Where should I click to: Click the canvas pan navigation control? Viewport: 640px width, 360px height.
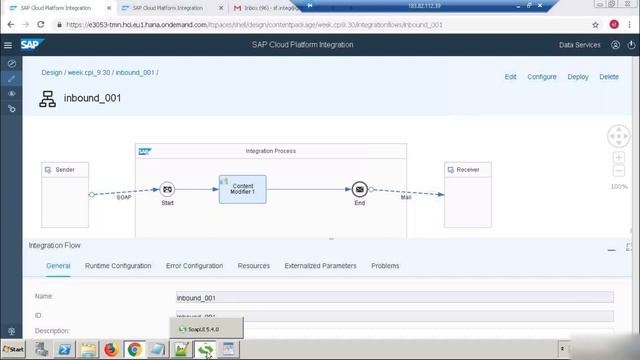[x=619, y=136]
